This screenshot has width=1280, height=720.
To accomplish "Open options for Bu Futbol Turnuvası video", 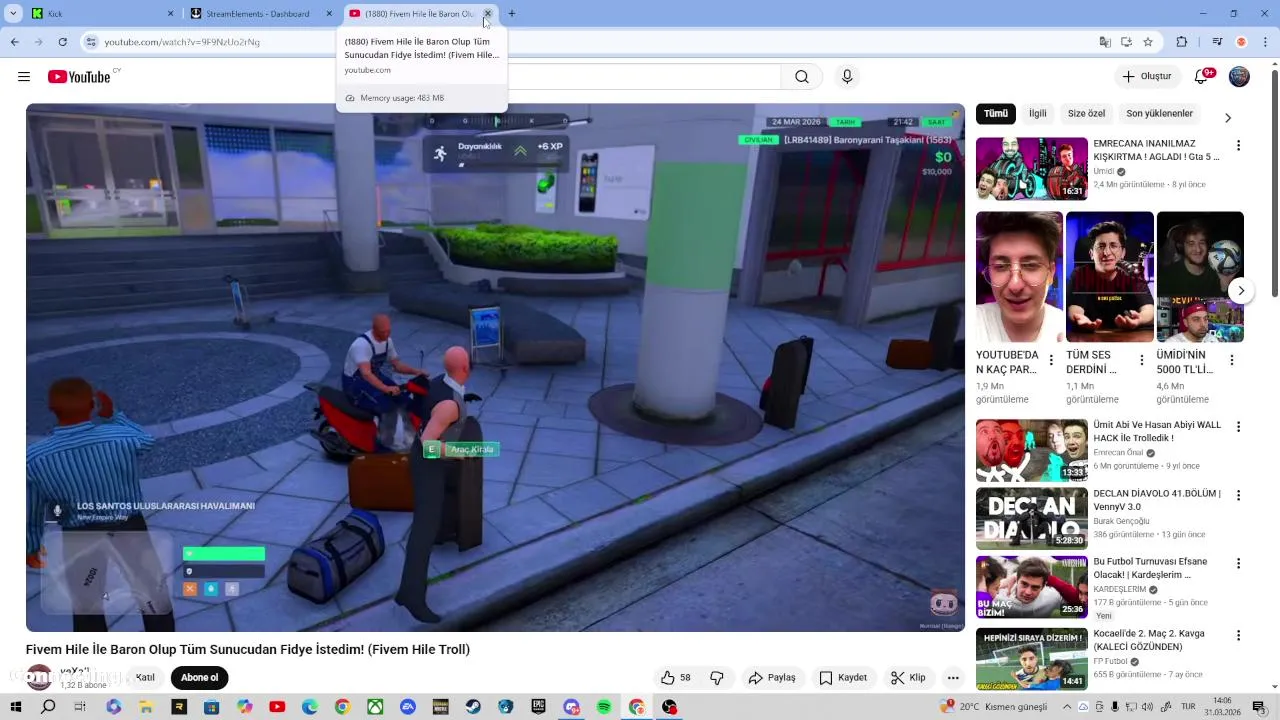I will [1238, 564].
